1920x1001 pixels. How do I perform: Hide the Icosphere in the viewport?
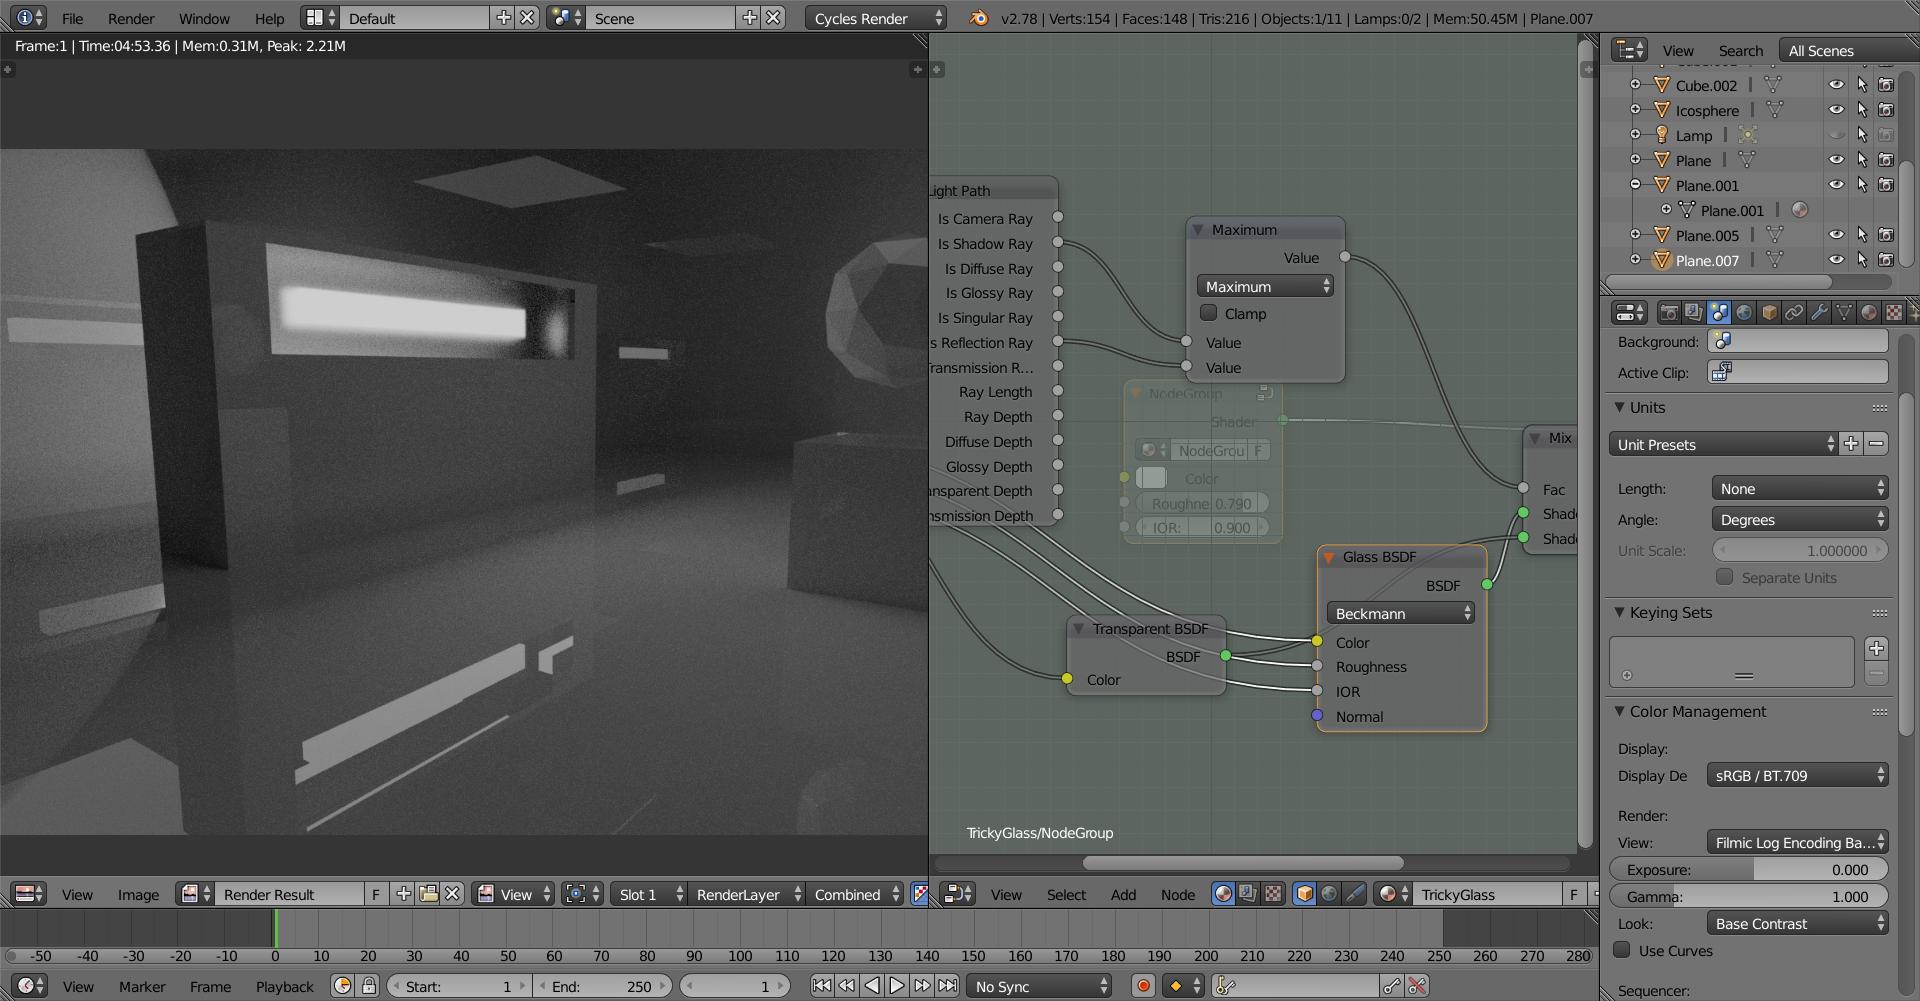coord(1837,110)
